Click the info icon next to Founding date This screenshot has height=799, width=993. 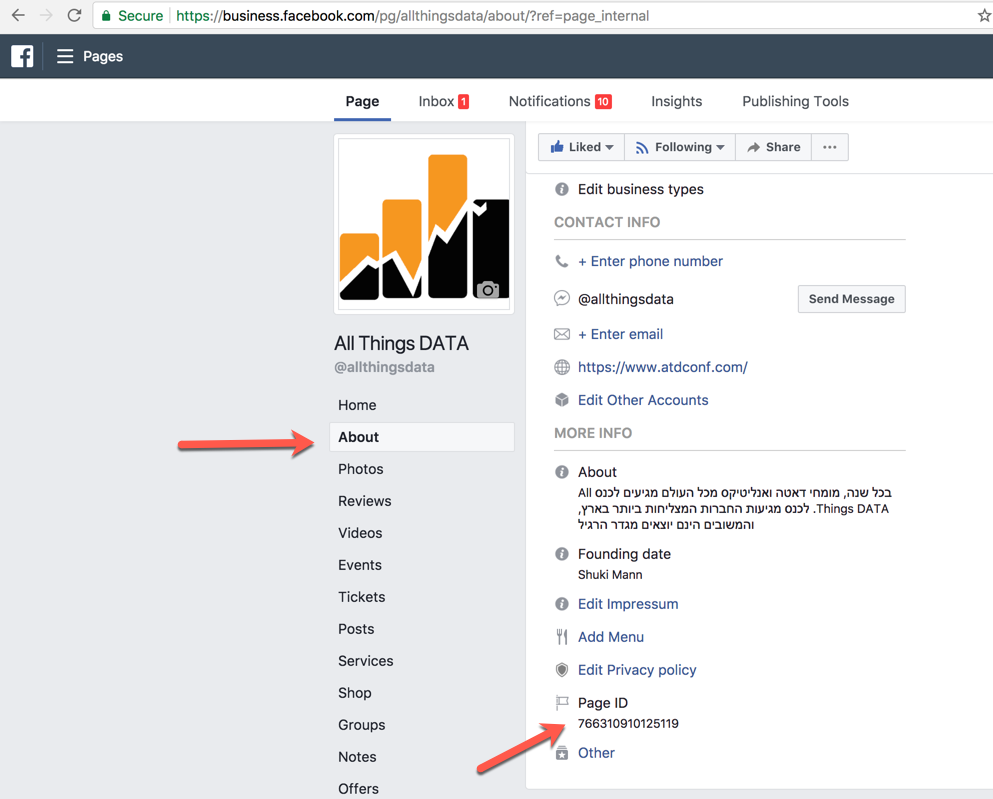[562, 554]
